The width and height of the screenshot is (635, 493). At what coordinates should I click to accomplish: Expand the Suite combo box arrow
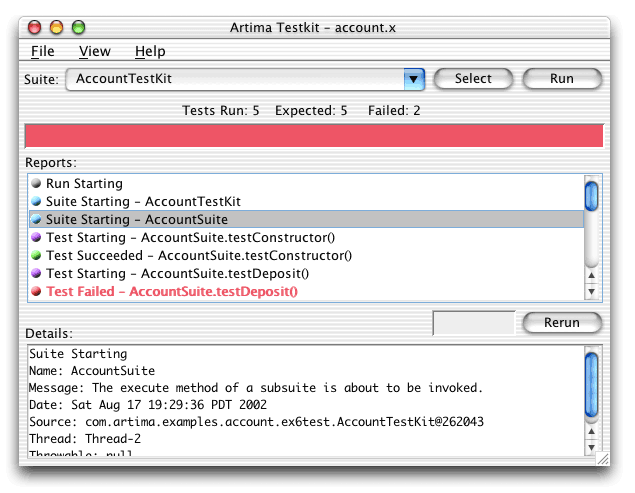(414, 79)
